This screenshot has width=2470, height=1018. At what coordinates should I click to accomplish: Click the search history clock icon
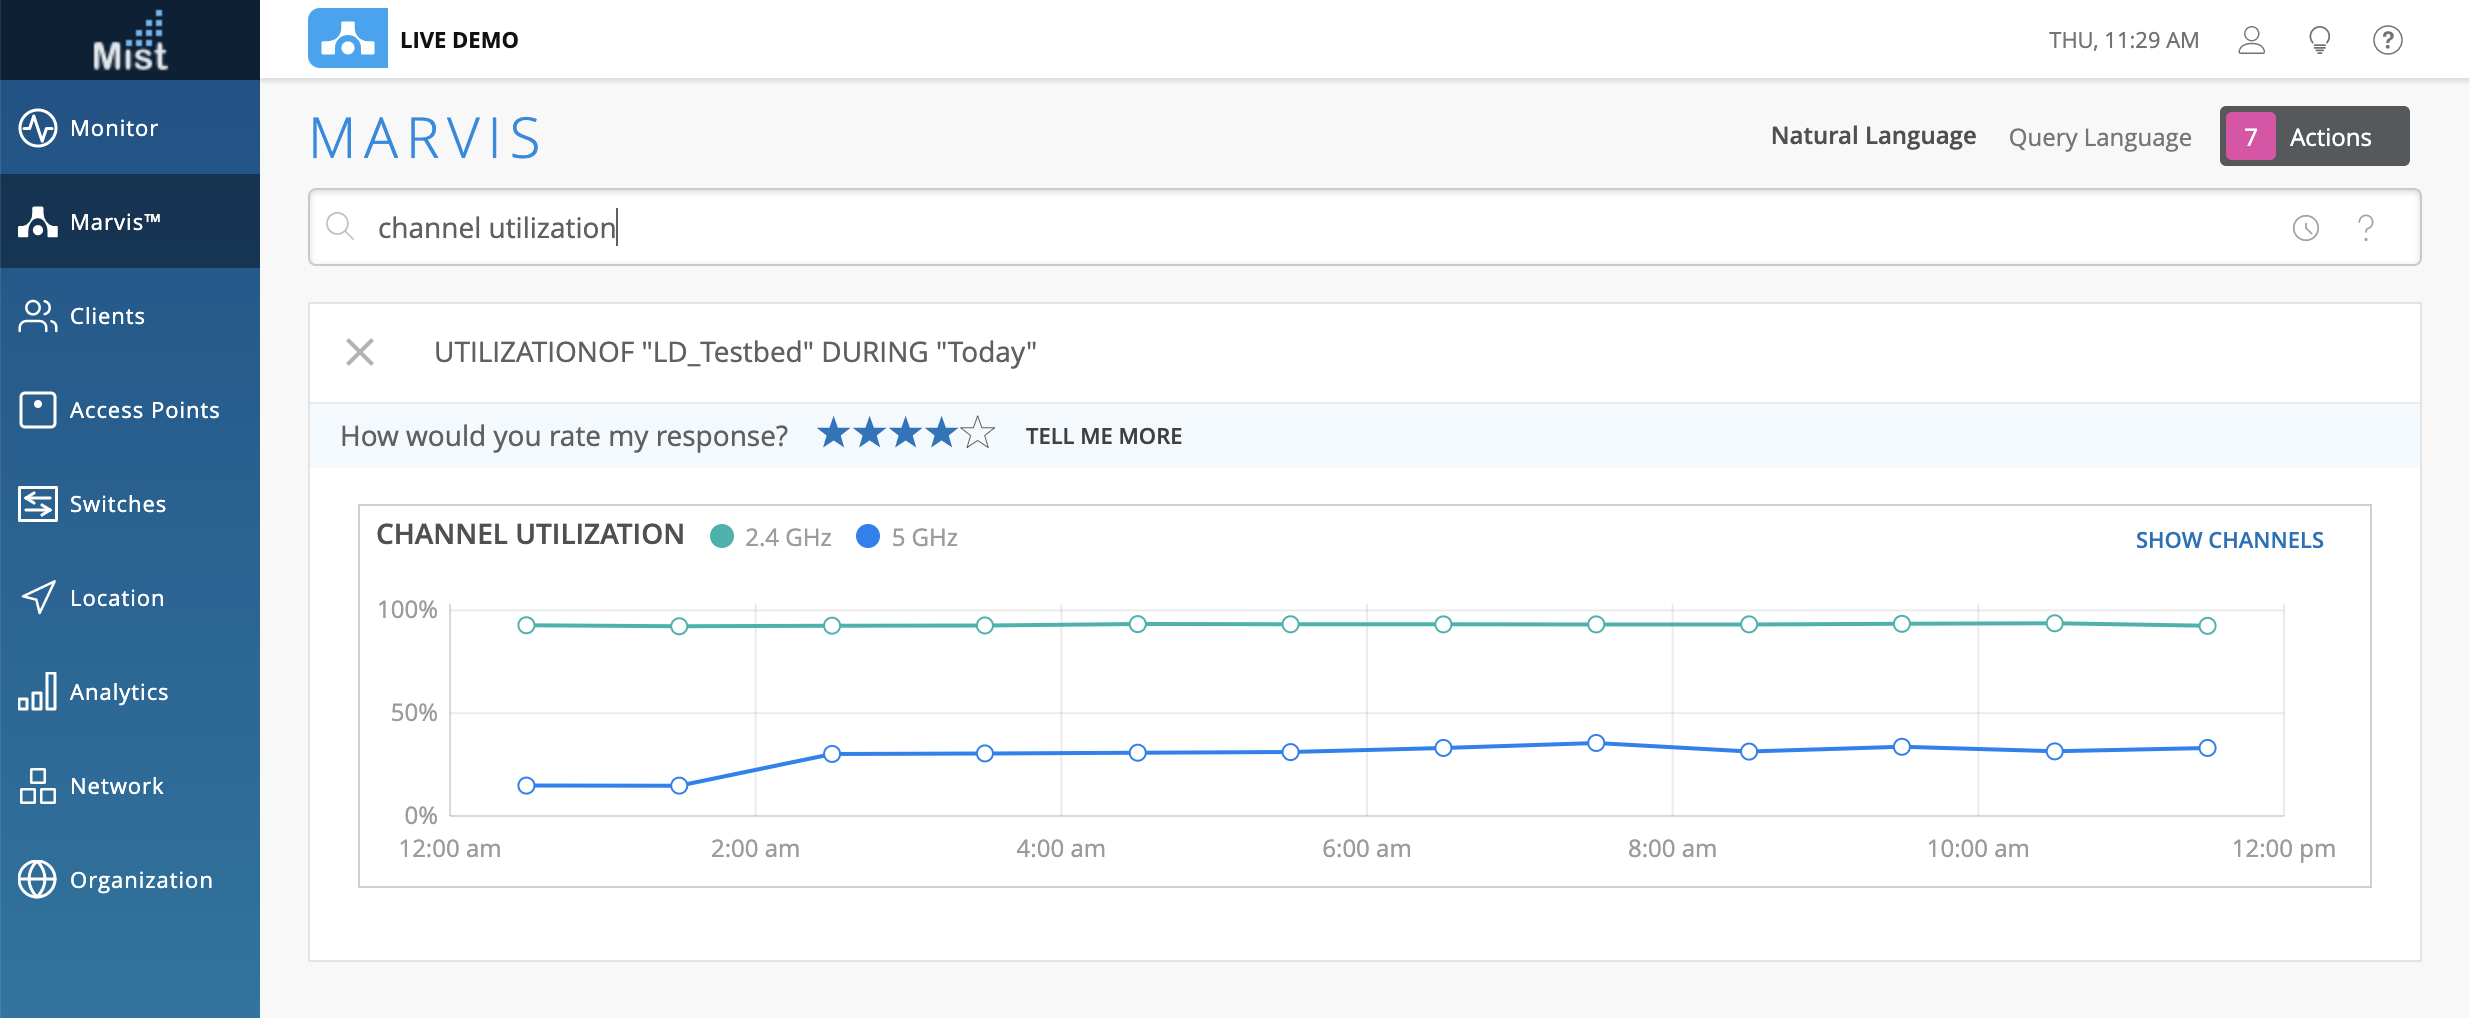[2305, 228]
